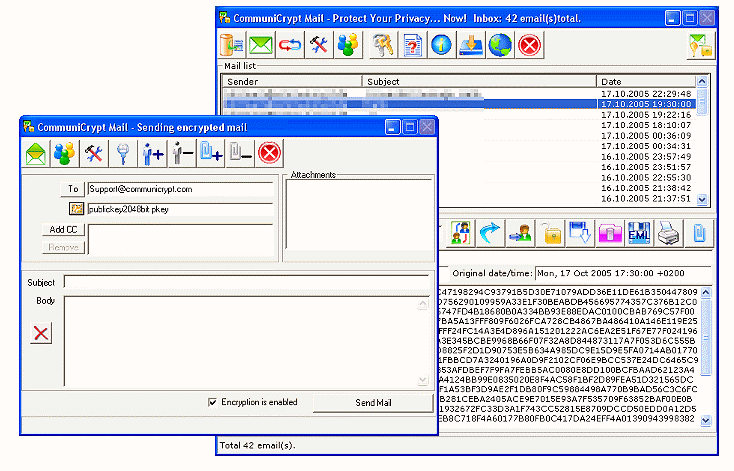Image resolution: width=734 pixels, height=471 pixels.
Task: Click inside the Attachments list box
Action: (360, 215)
